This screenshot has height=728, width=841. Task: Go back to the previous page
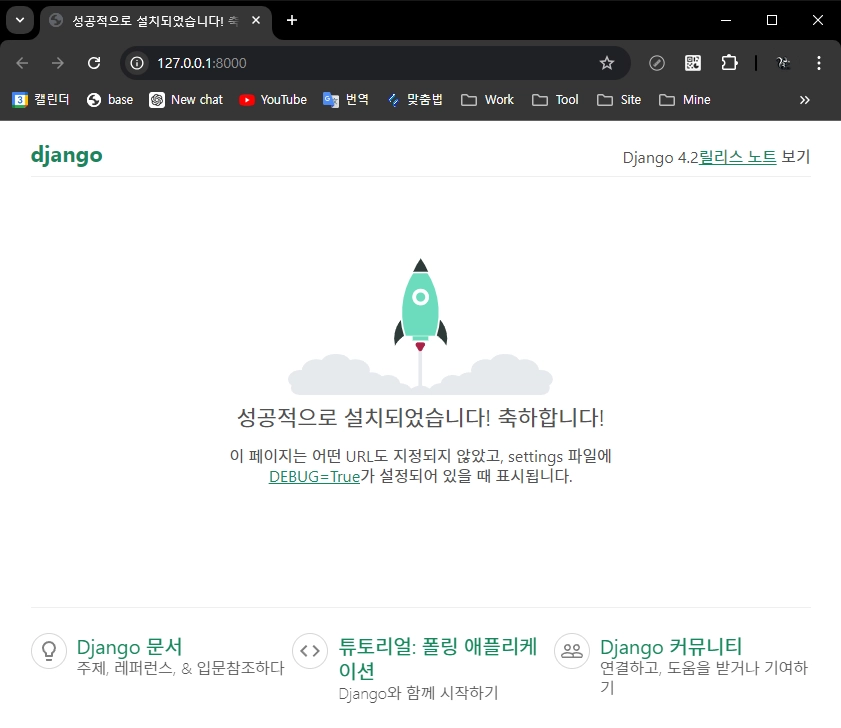click(22, 63)
